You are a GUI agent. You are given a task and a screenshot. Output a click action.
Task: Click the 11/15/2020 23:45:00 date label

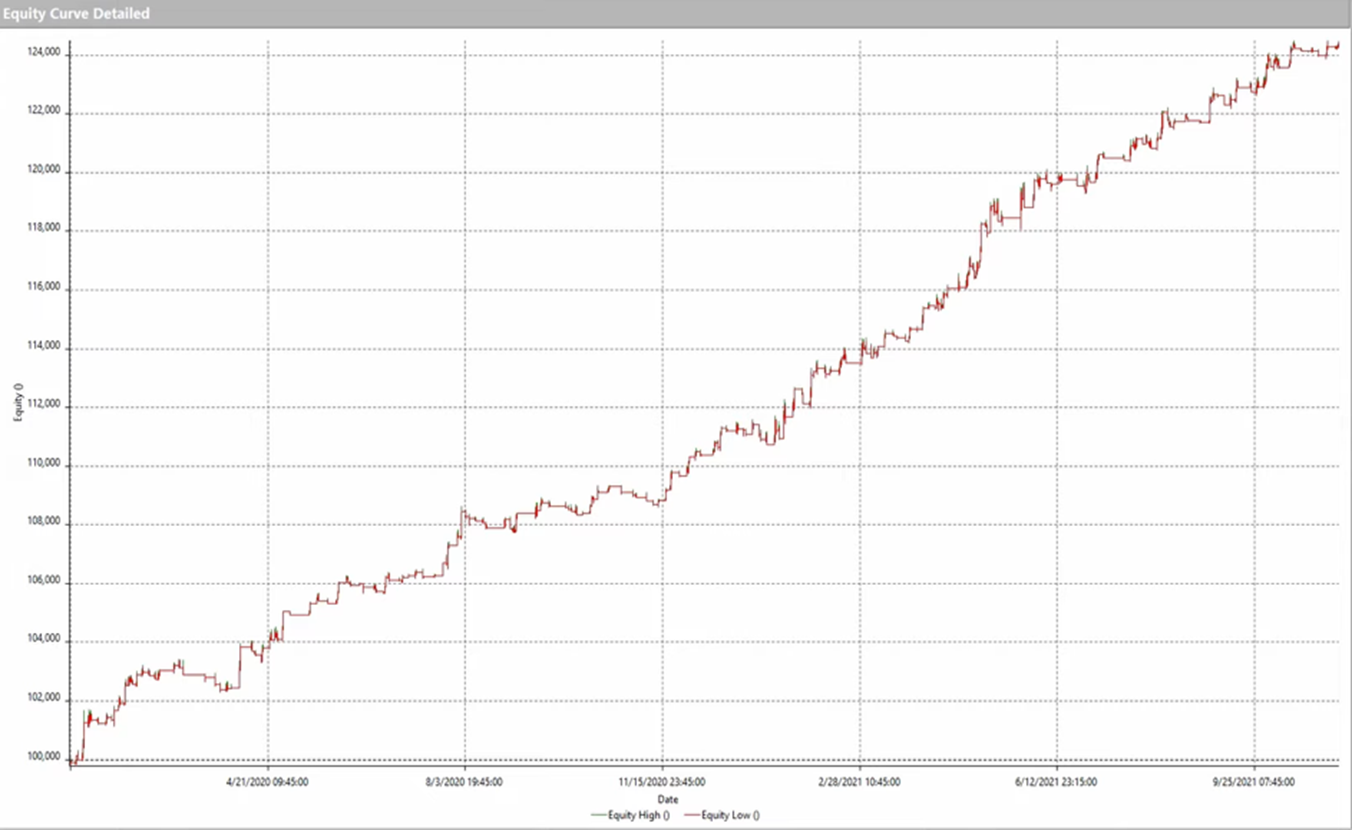coord(662,782)
